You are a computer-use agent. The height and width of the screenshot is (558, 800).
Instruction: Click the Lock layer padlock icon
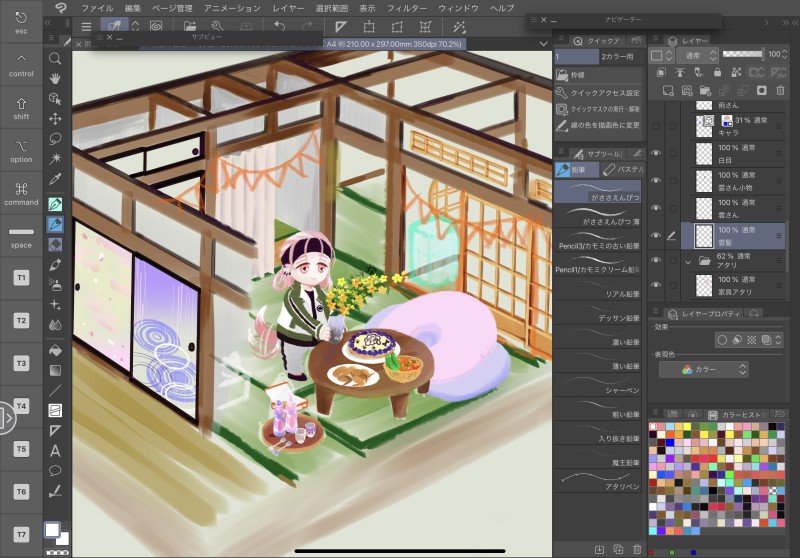717,72
